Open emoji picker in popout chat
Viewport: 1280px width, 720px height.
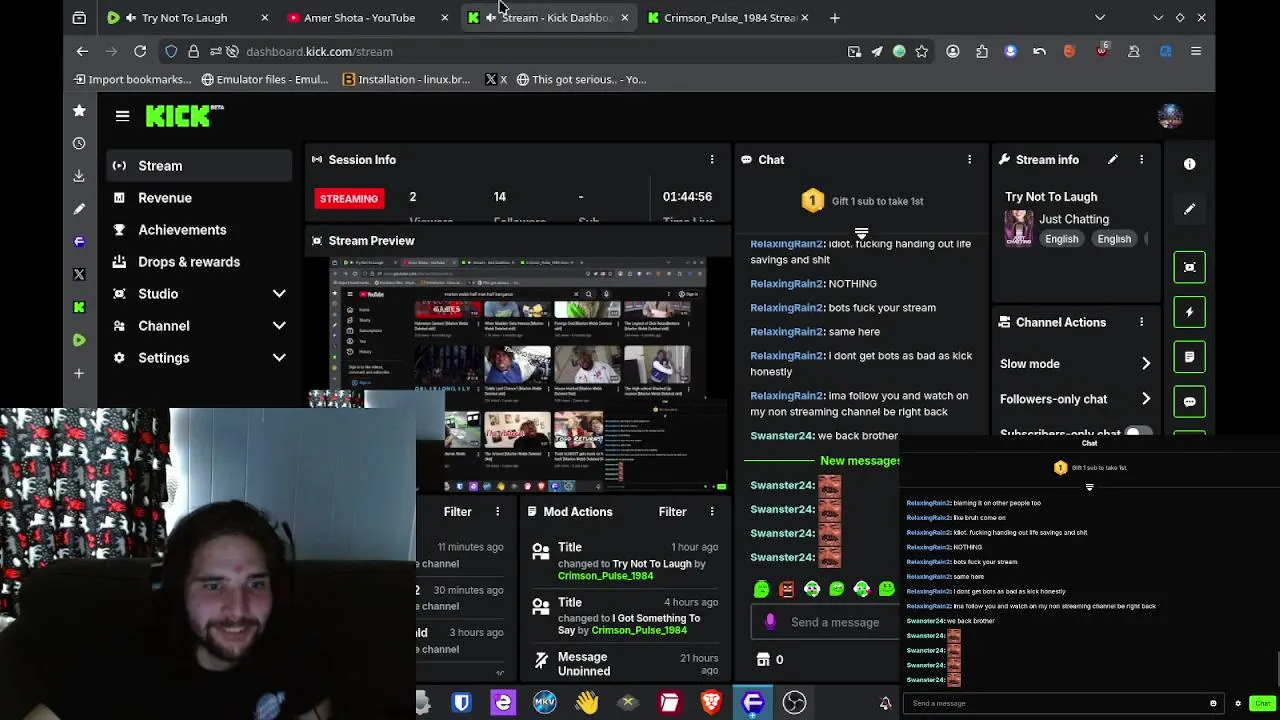point(1213,703)
